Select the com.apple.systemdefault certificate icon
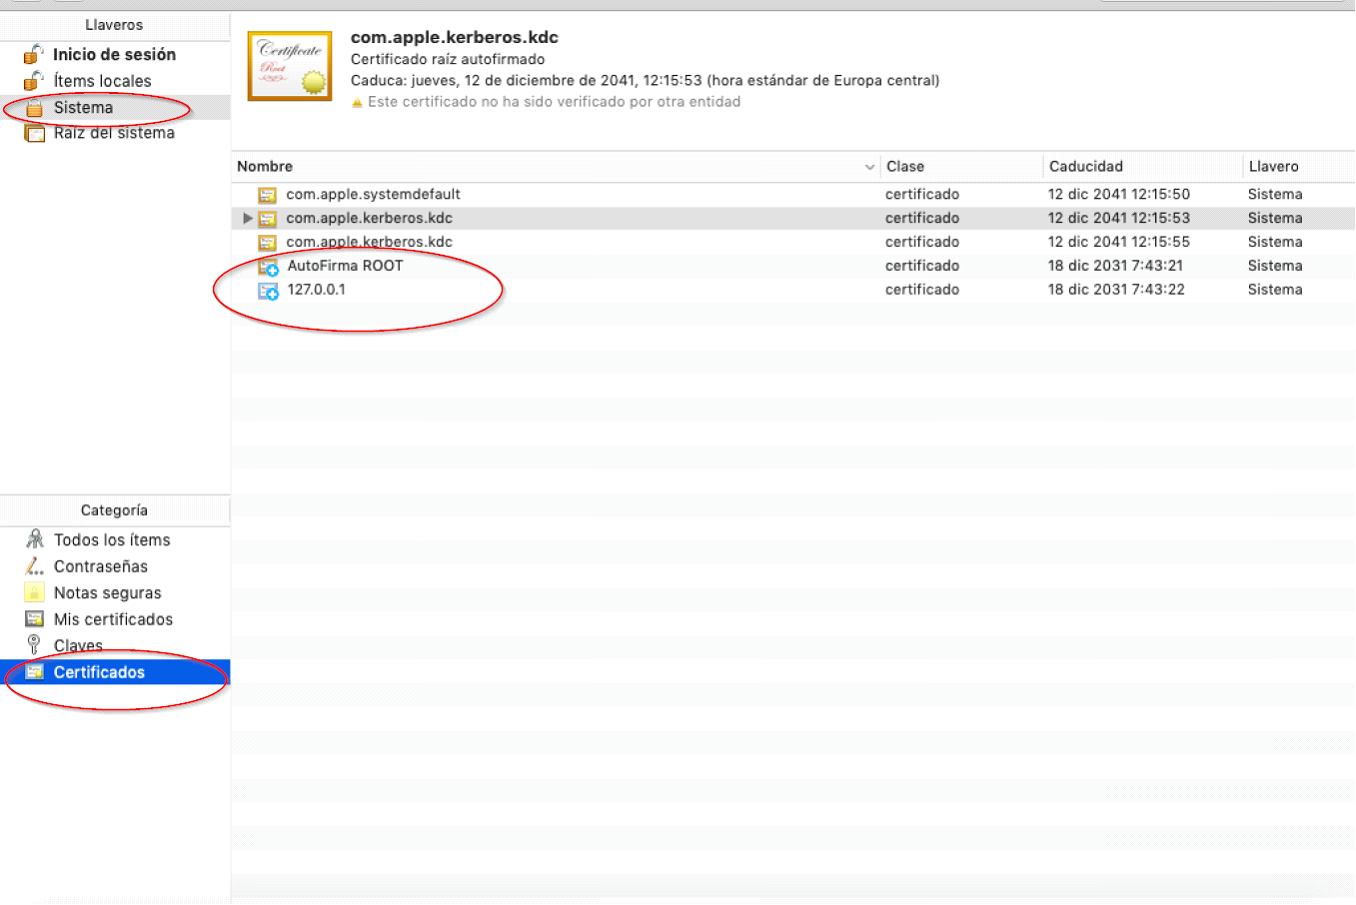Screen dimensions: 1356x905 pos(267,195)
